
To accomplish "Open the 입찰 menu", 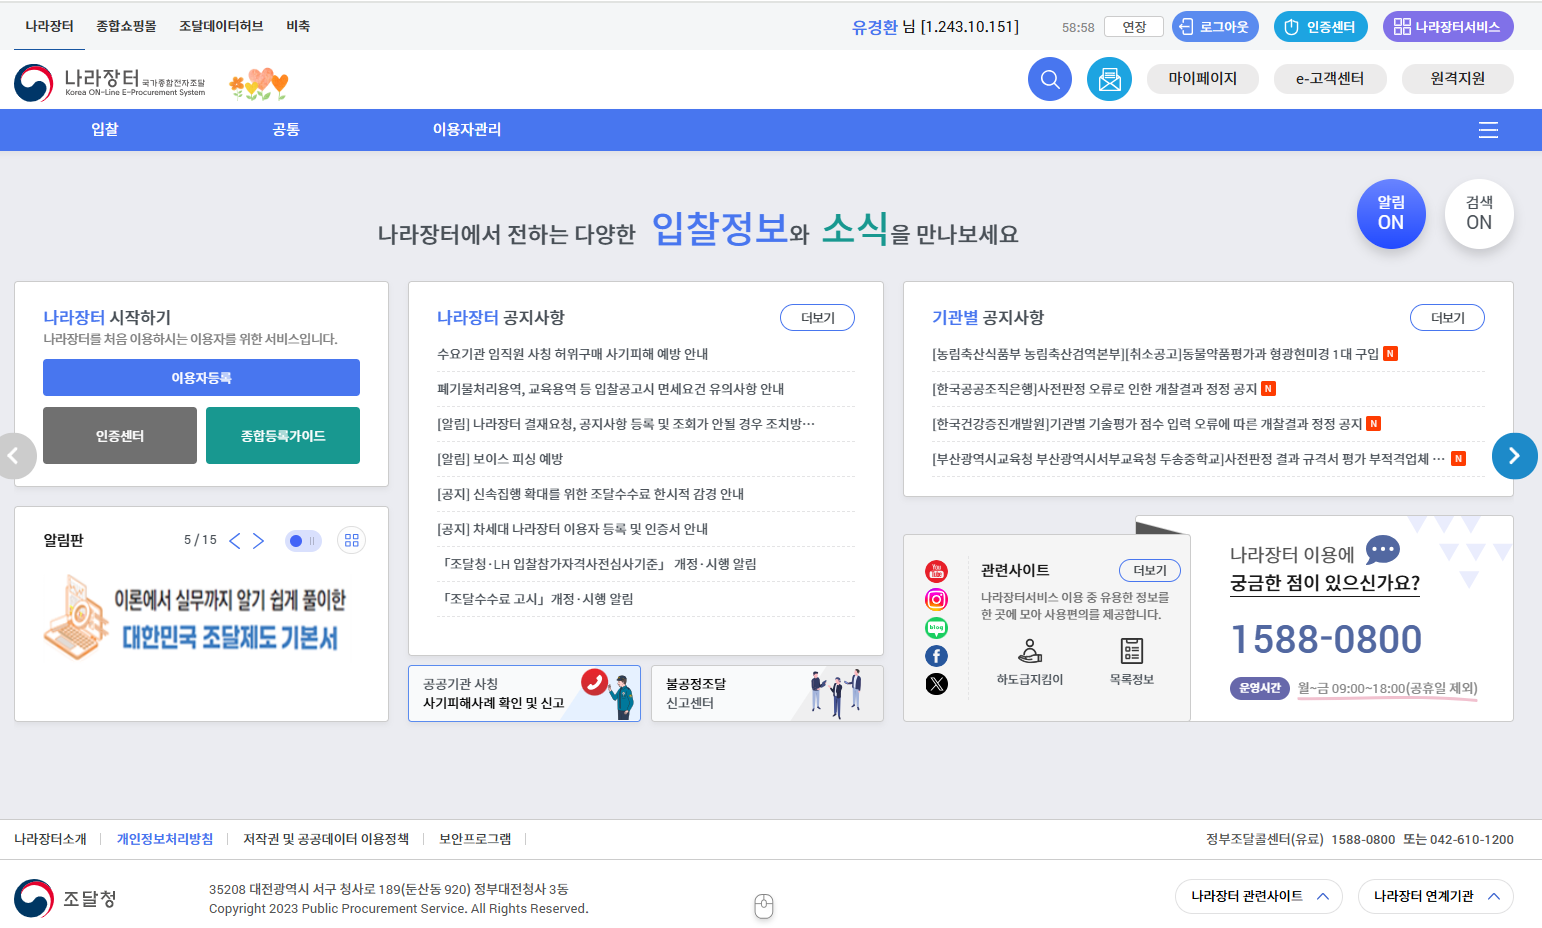I will tap(105, 130).
